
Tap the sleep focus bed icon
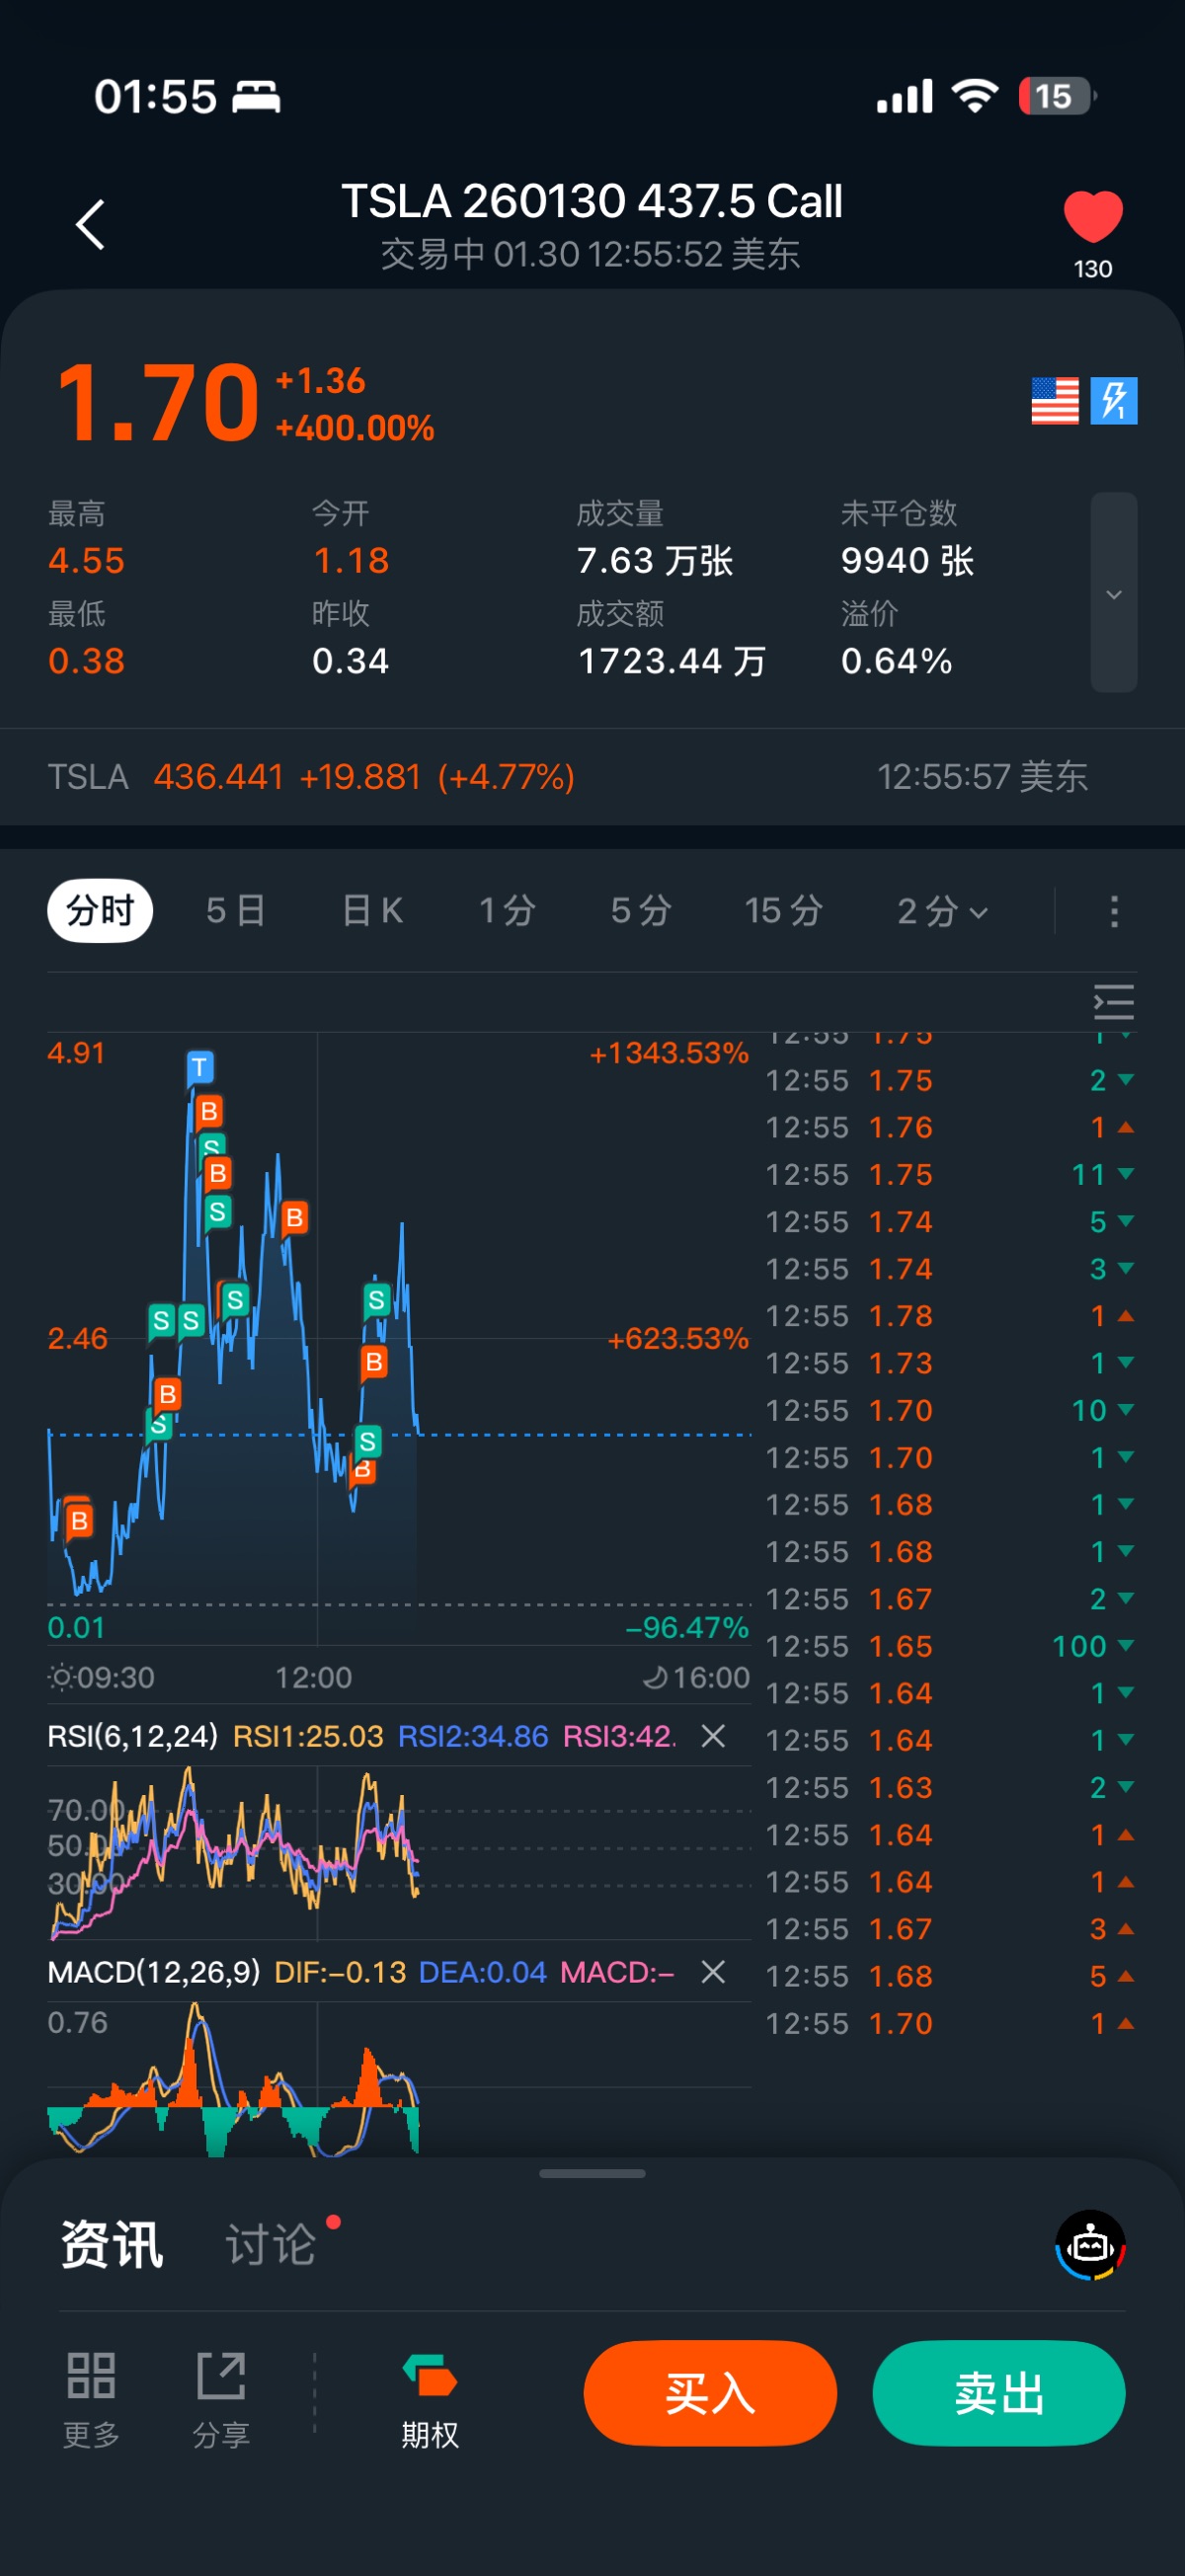point(257,97)
